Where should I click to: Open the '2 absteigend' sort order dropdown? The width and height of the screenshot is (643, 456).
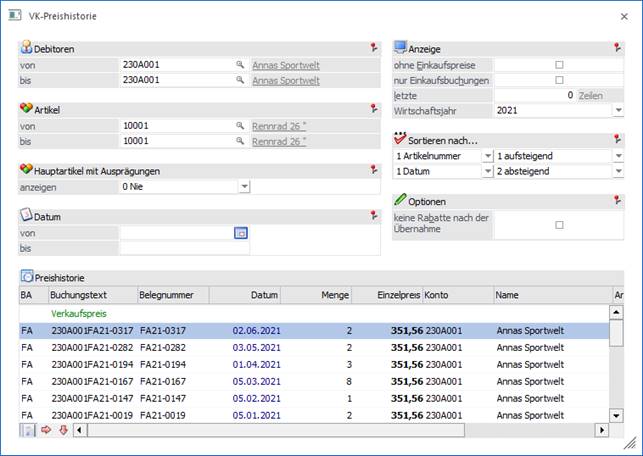click(x=618, y=172)
